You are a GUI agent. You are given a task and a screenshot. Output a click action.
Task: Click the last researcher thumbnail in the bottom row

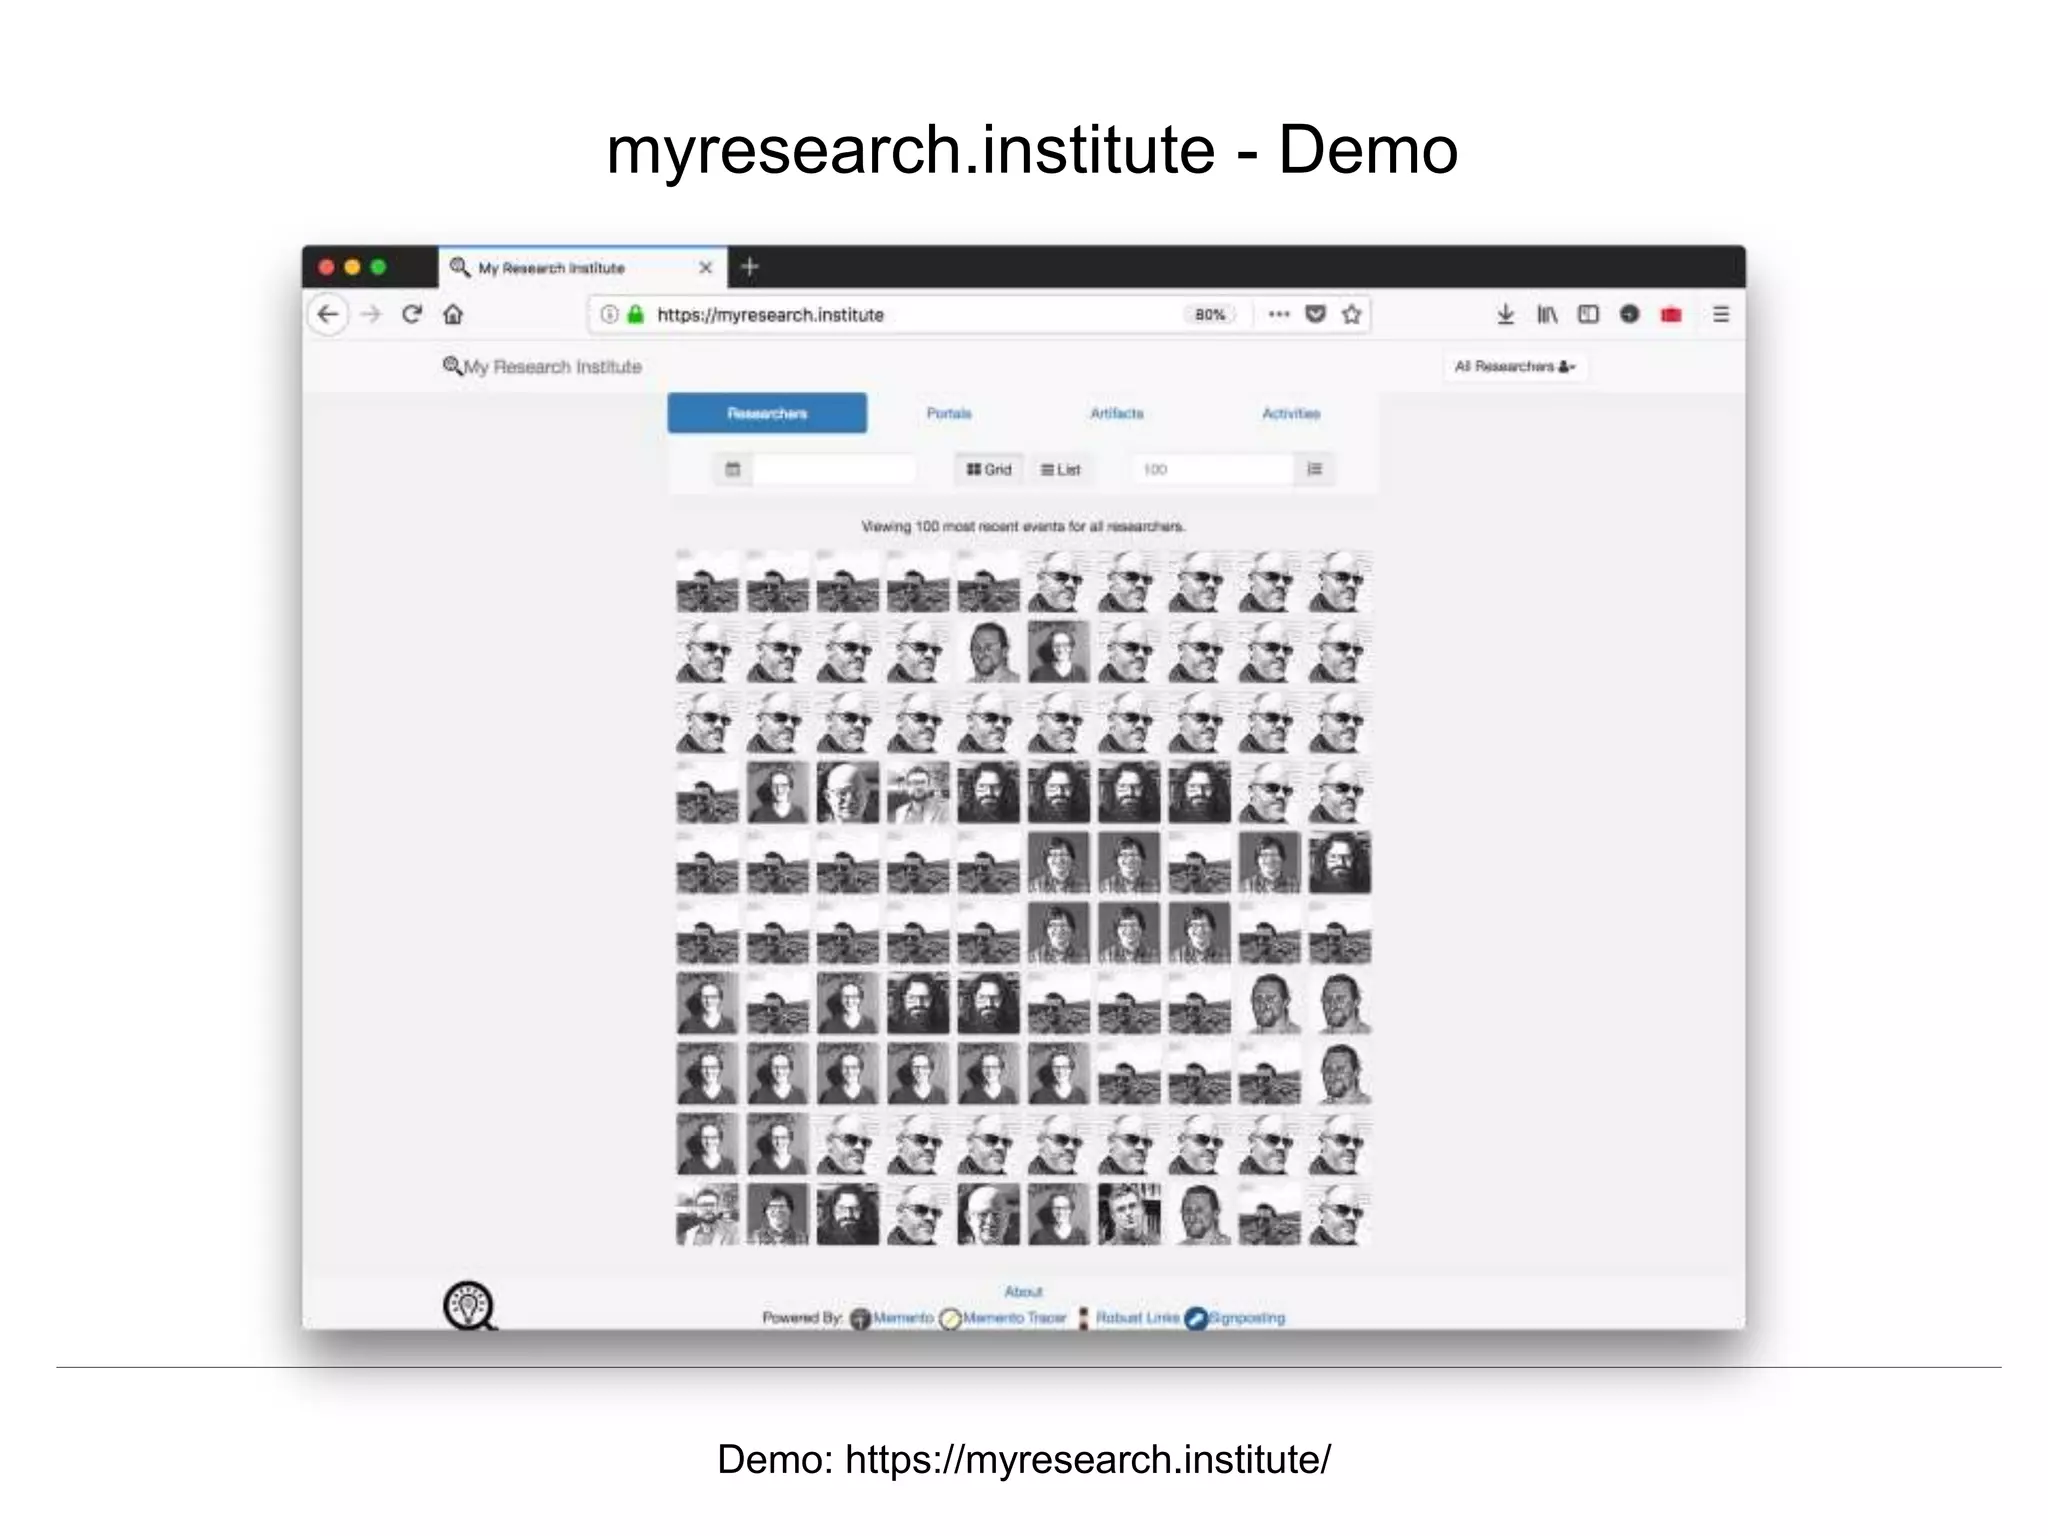1340,1214
